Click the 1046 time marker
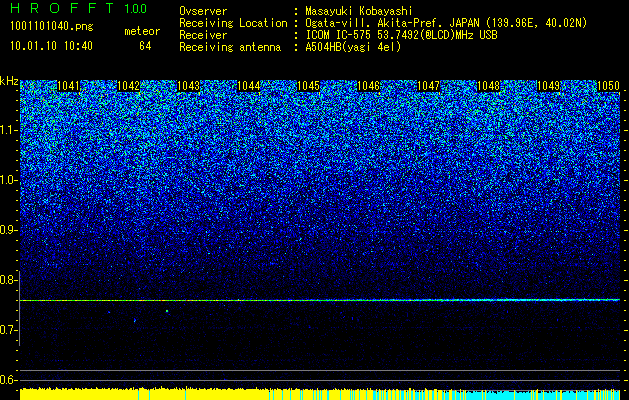The image size is (629, 400). (x=368, y=86)
